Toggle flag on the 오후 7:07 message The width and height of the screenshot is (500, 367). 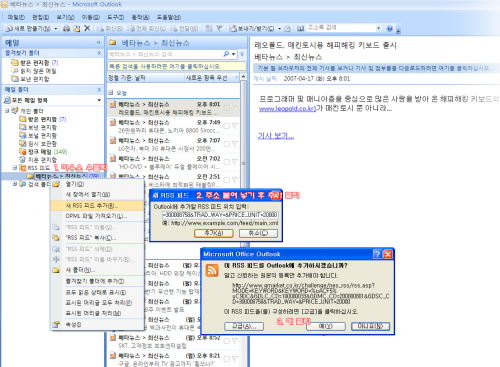[x=235, y=144]
